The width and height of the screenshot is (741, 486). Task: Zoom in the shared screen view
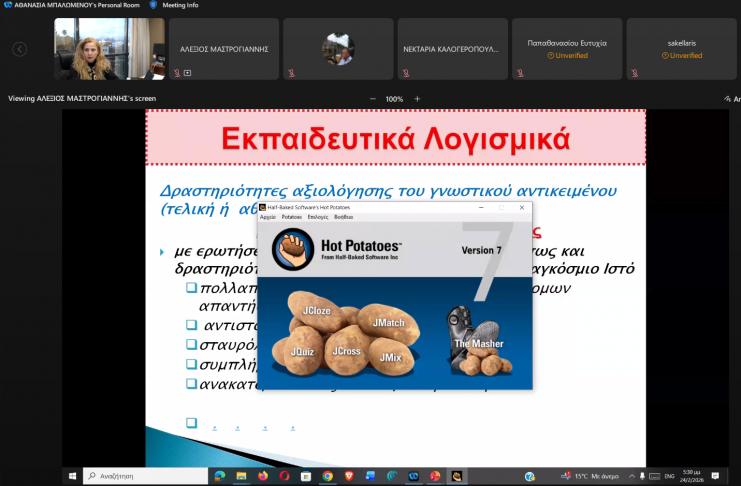click(417, 99)
